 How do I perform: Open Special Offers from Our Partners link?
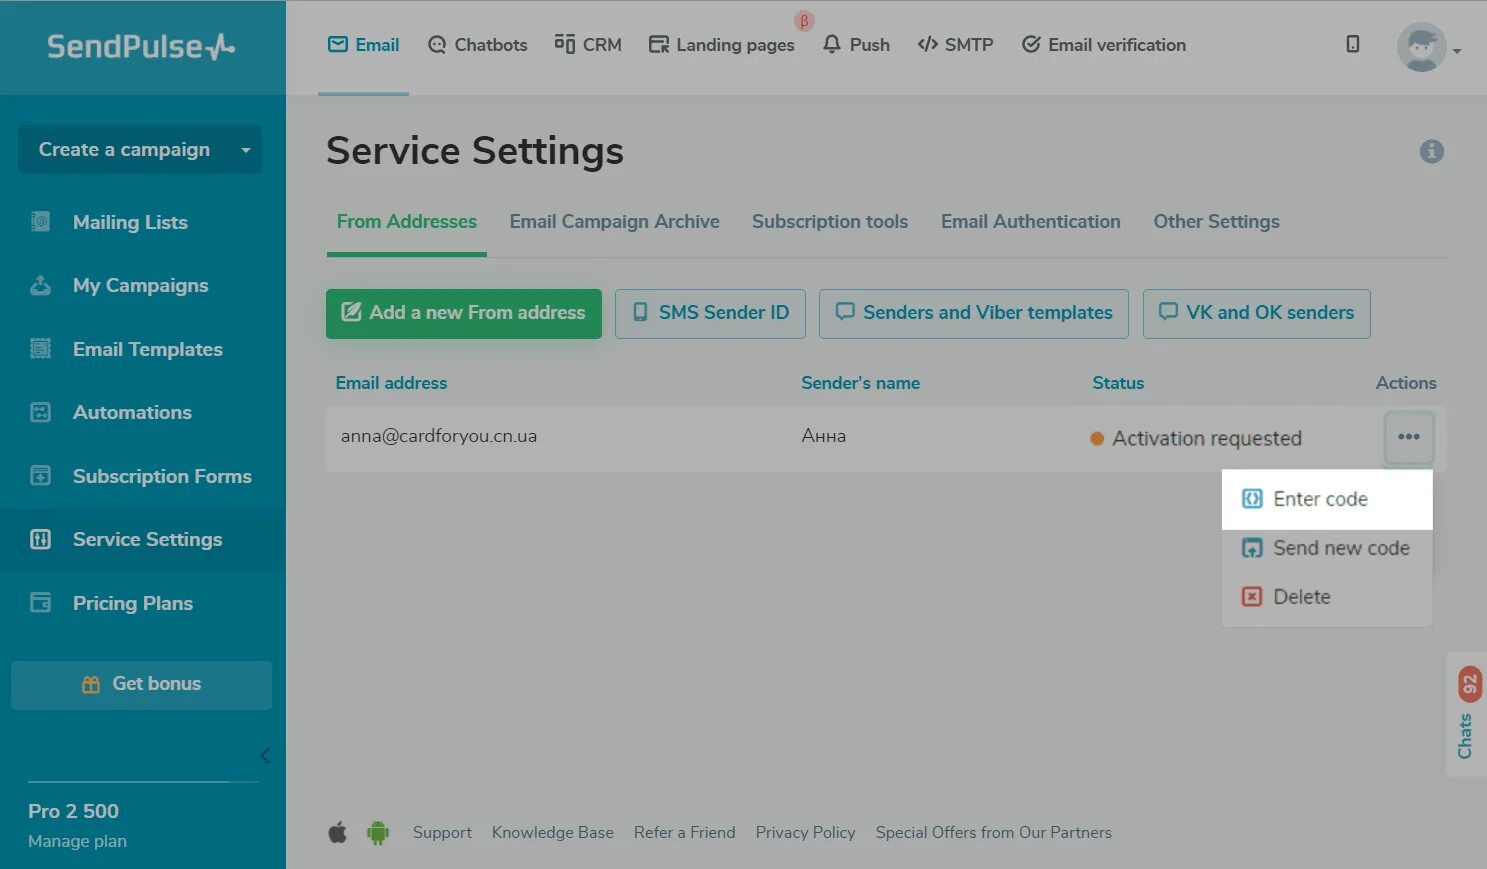[x=994, y=833]
